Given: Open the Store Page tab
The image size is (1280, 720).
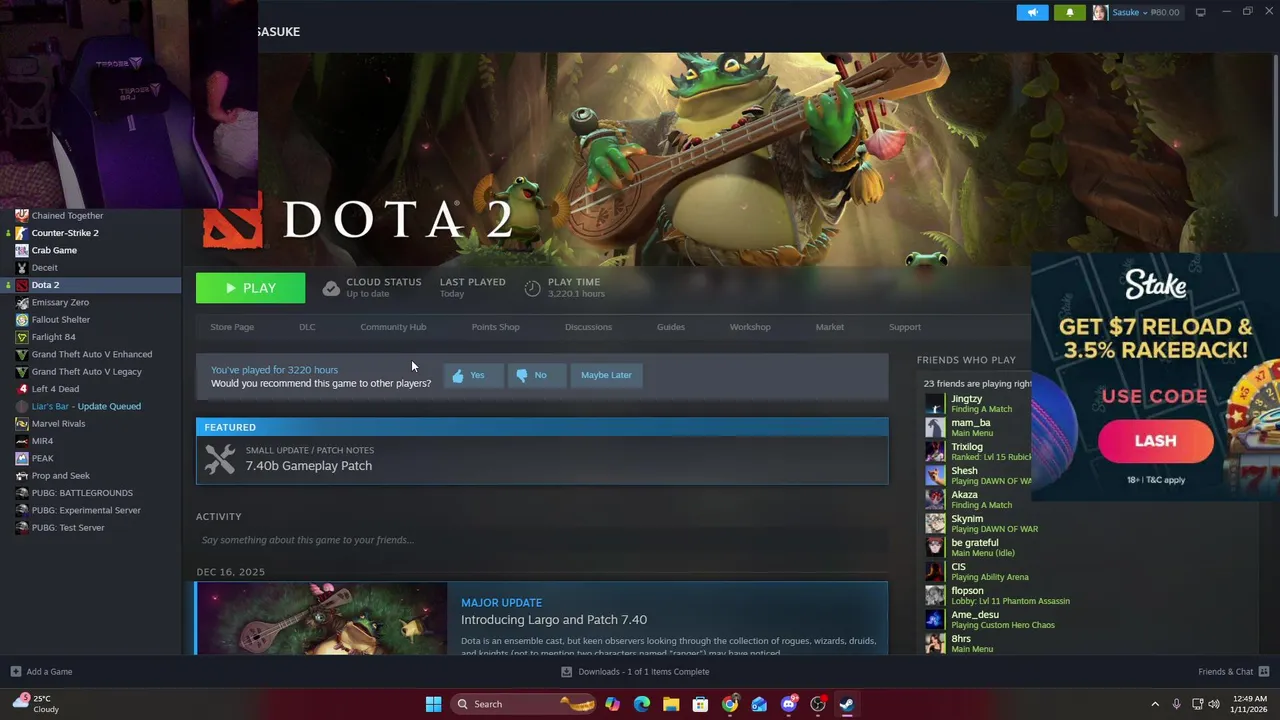Looking at the screenshot, I should pyautogui.click(x=232, y=327).
